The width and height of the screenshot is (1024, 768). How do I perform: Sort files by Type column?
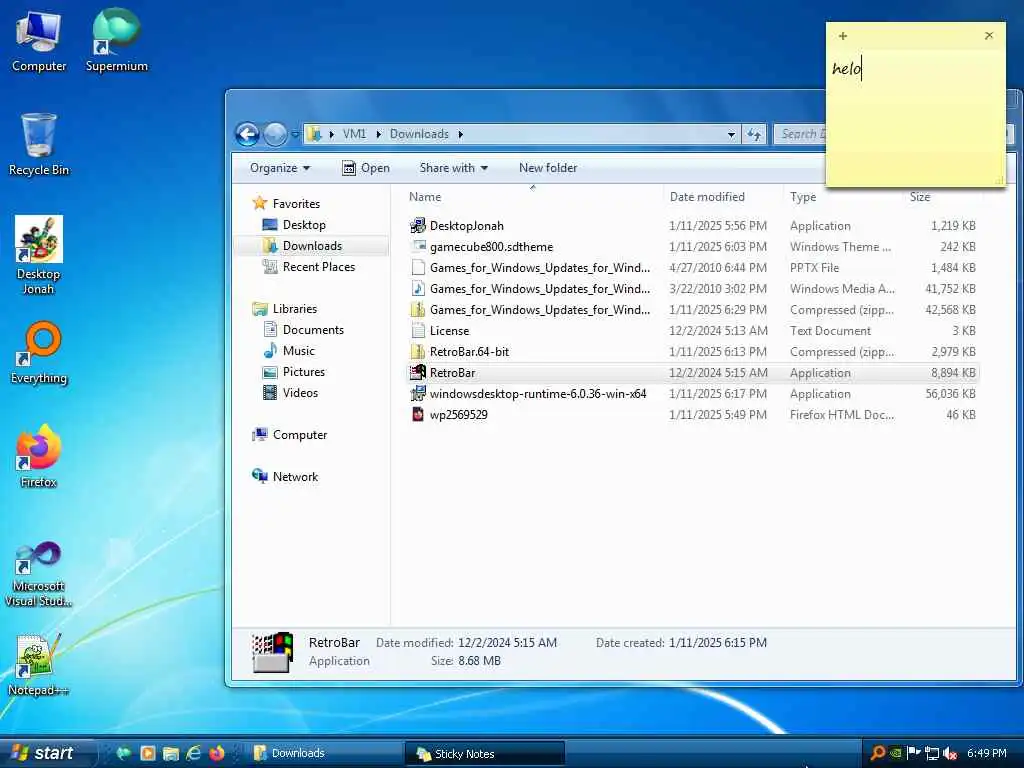click(x=844, y=197)
